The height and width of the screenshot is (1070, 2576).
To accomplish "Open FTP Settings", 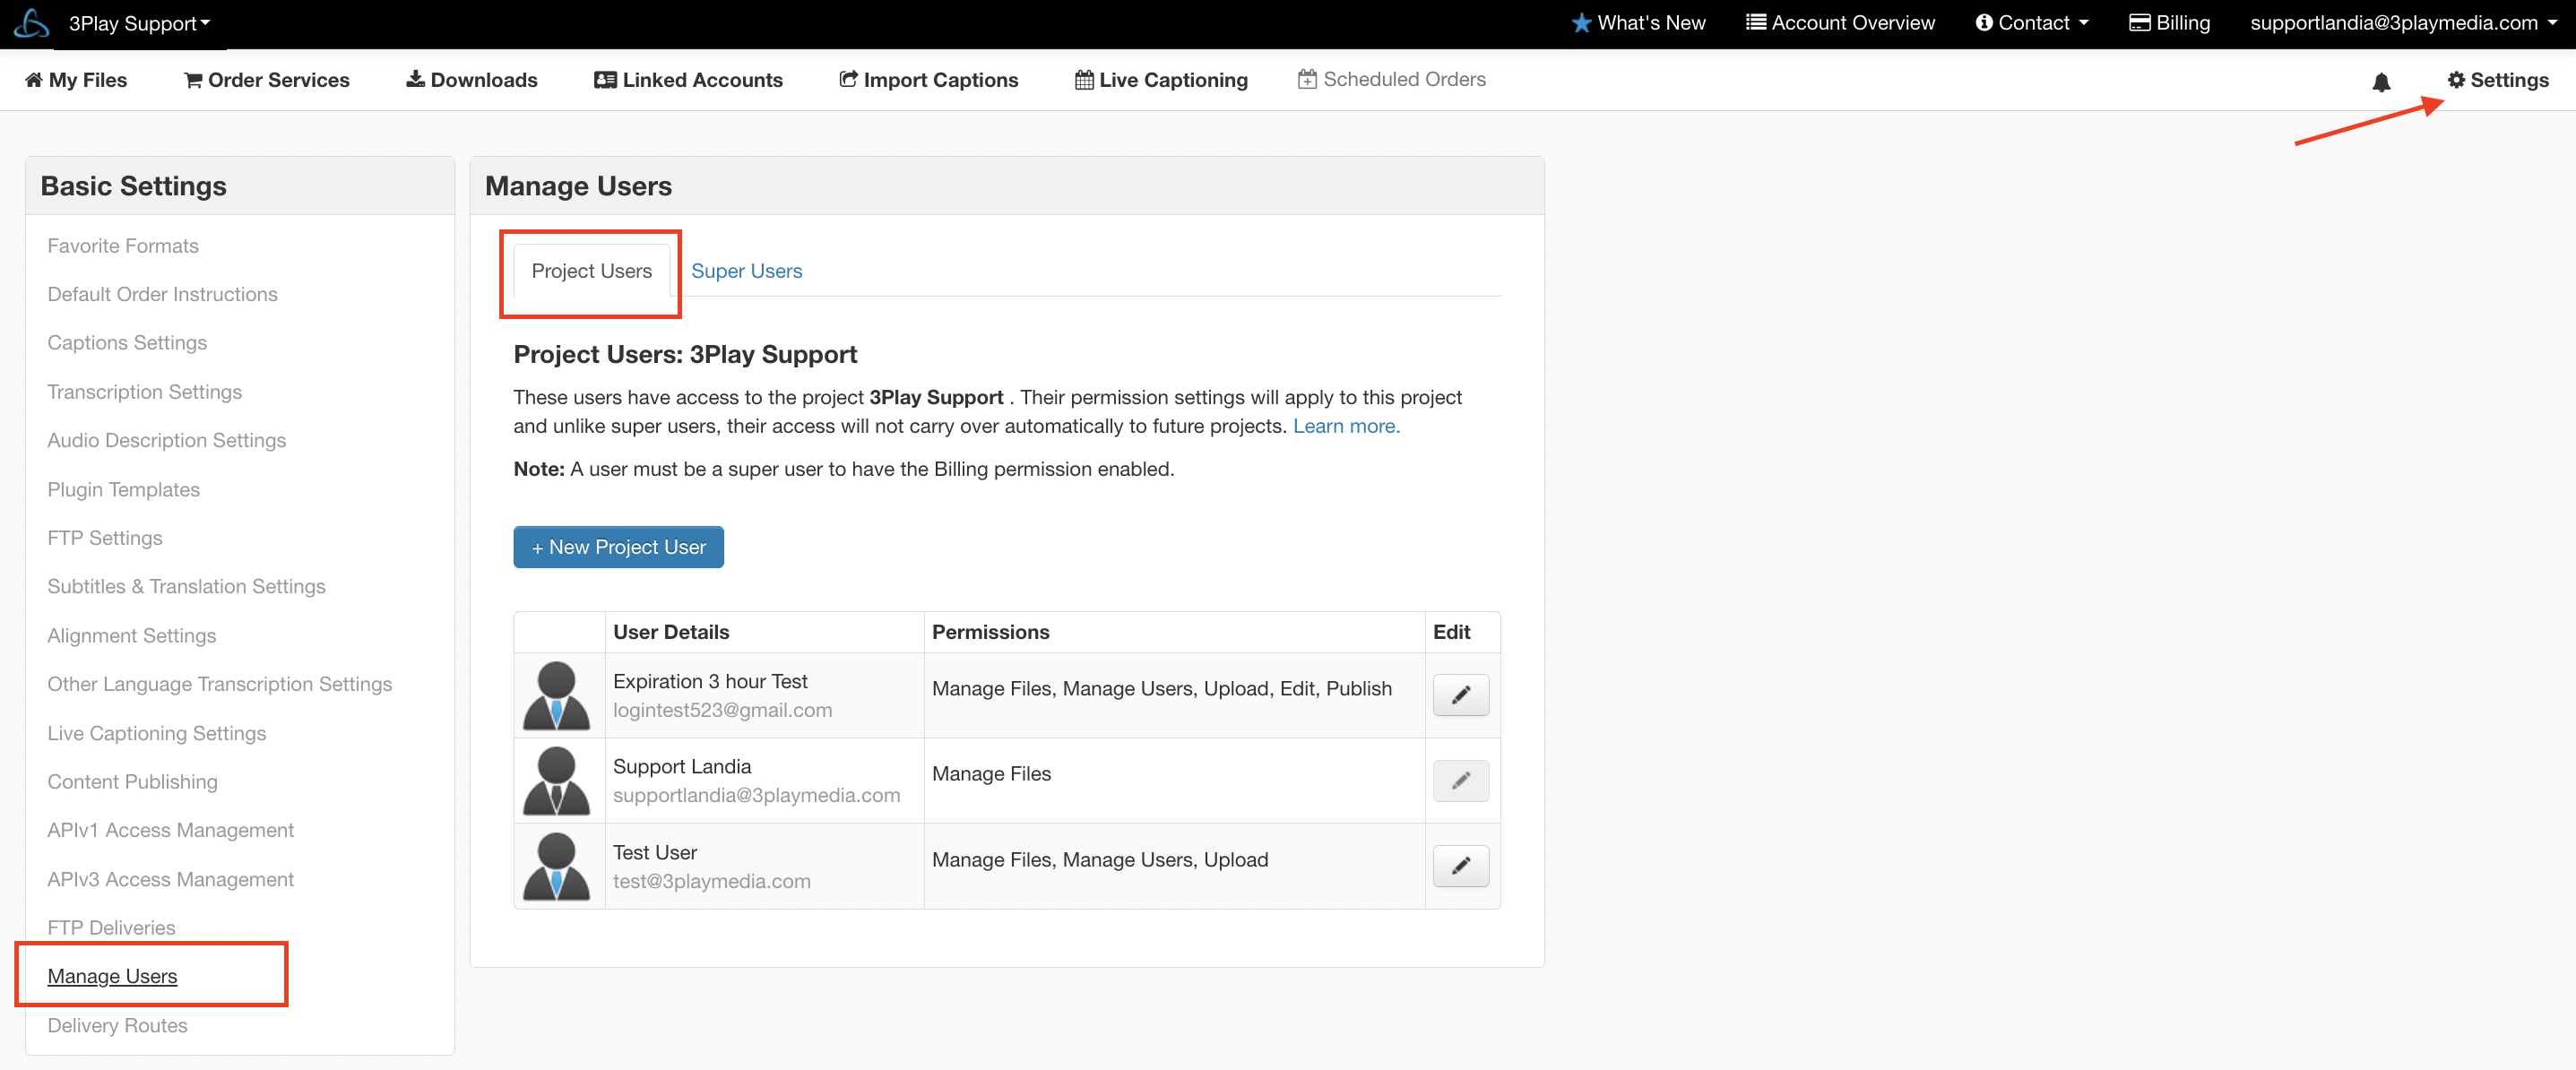I will pyautogui.click(x=105, y=538).
